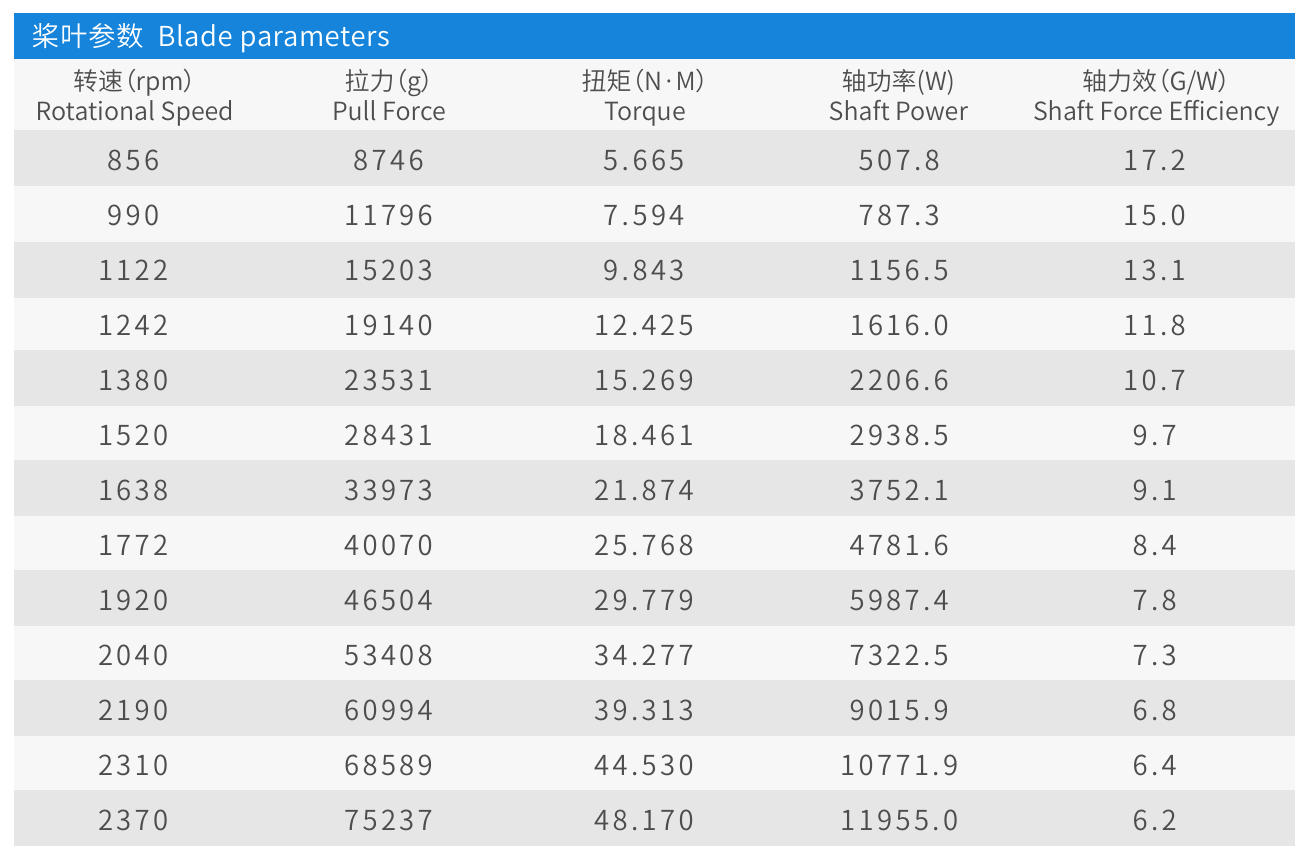1308x861 pixels.
Task: Select efficiency value 7.3
Action: tap(1155, 655)
